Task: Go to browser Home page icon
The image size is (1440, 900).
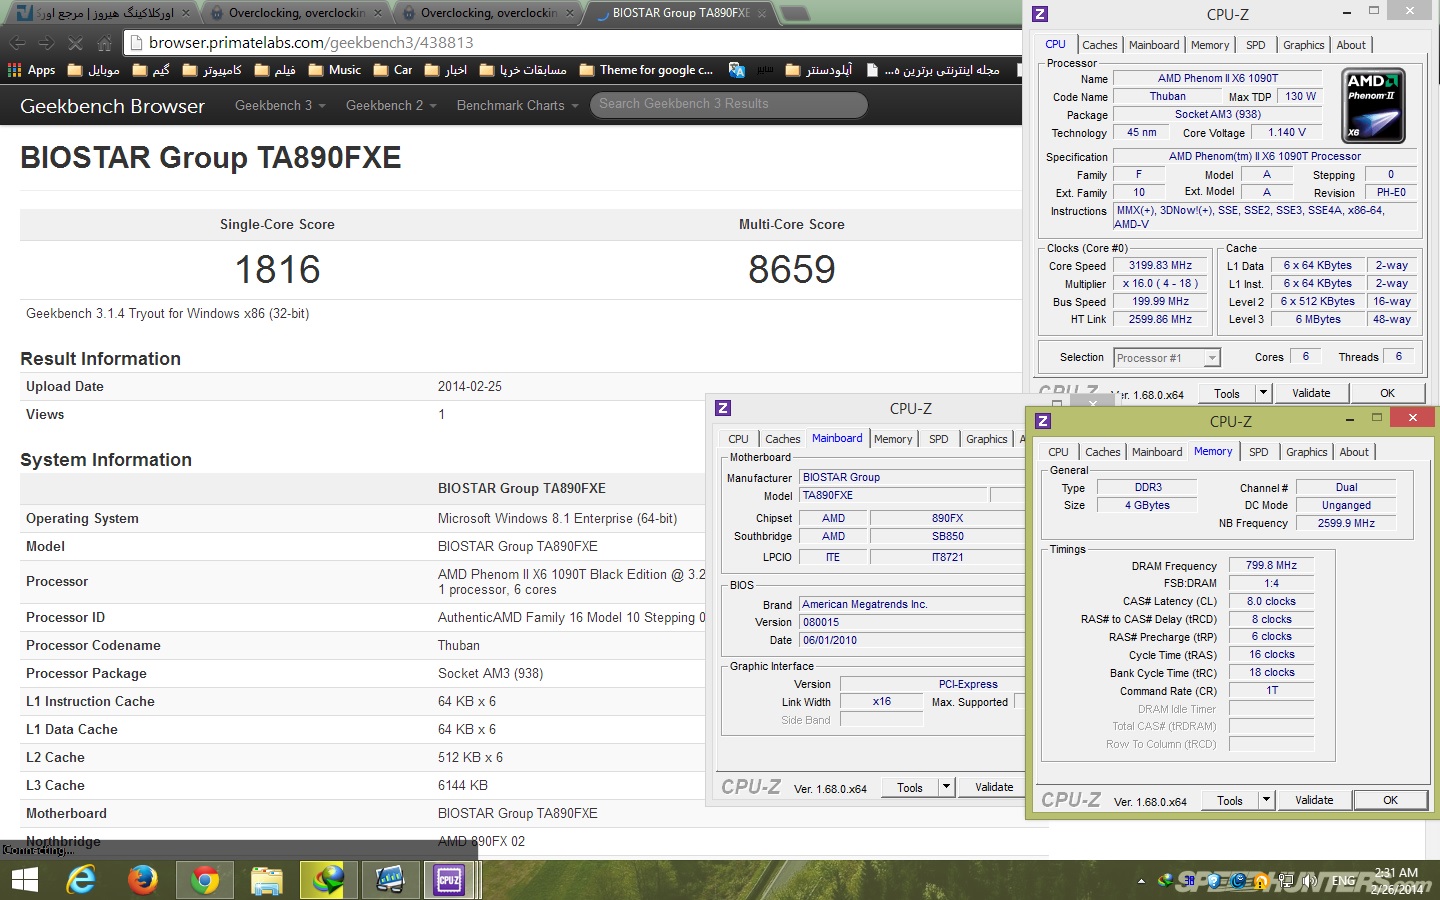Action: point(104,43)
